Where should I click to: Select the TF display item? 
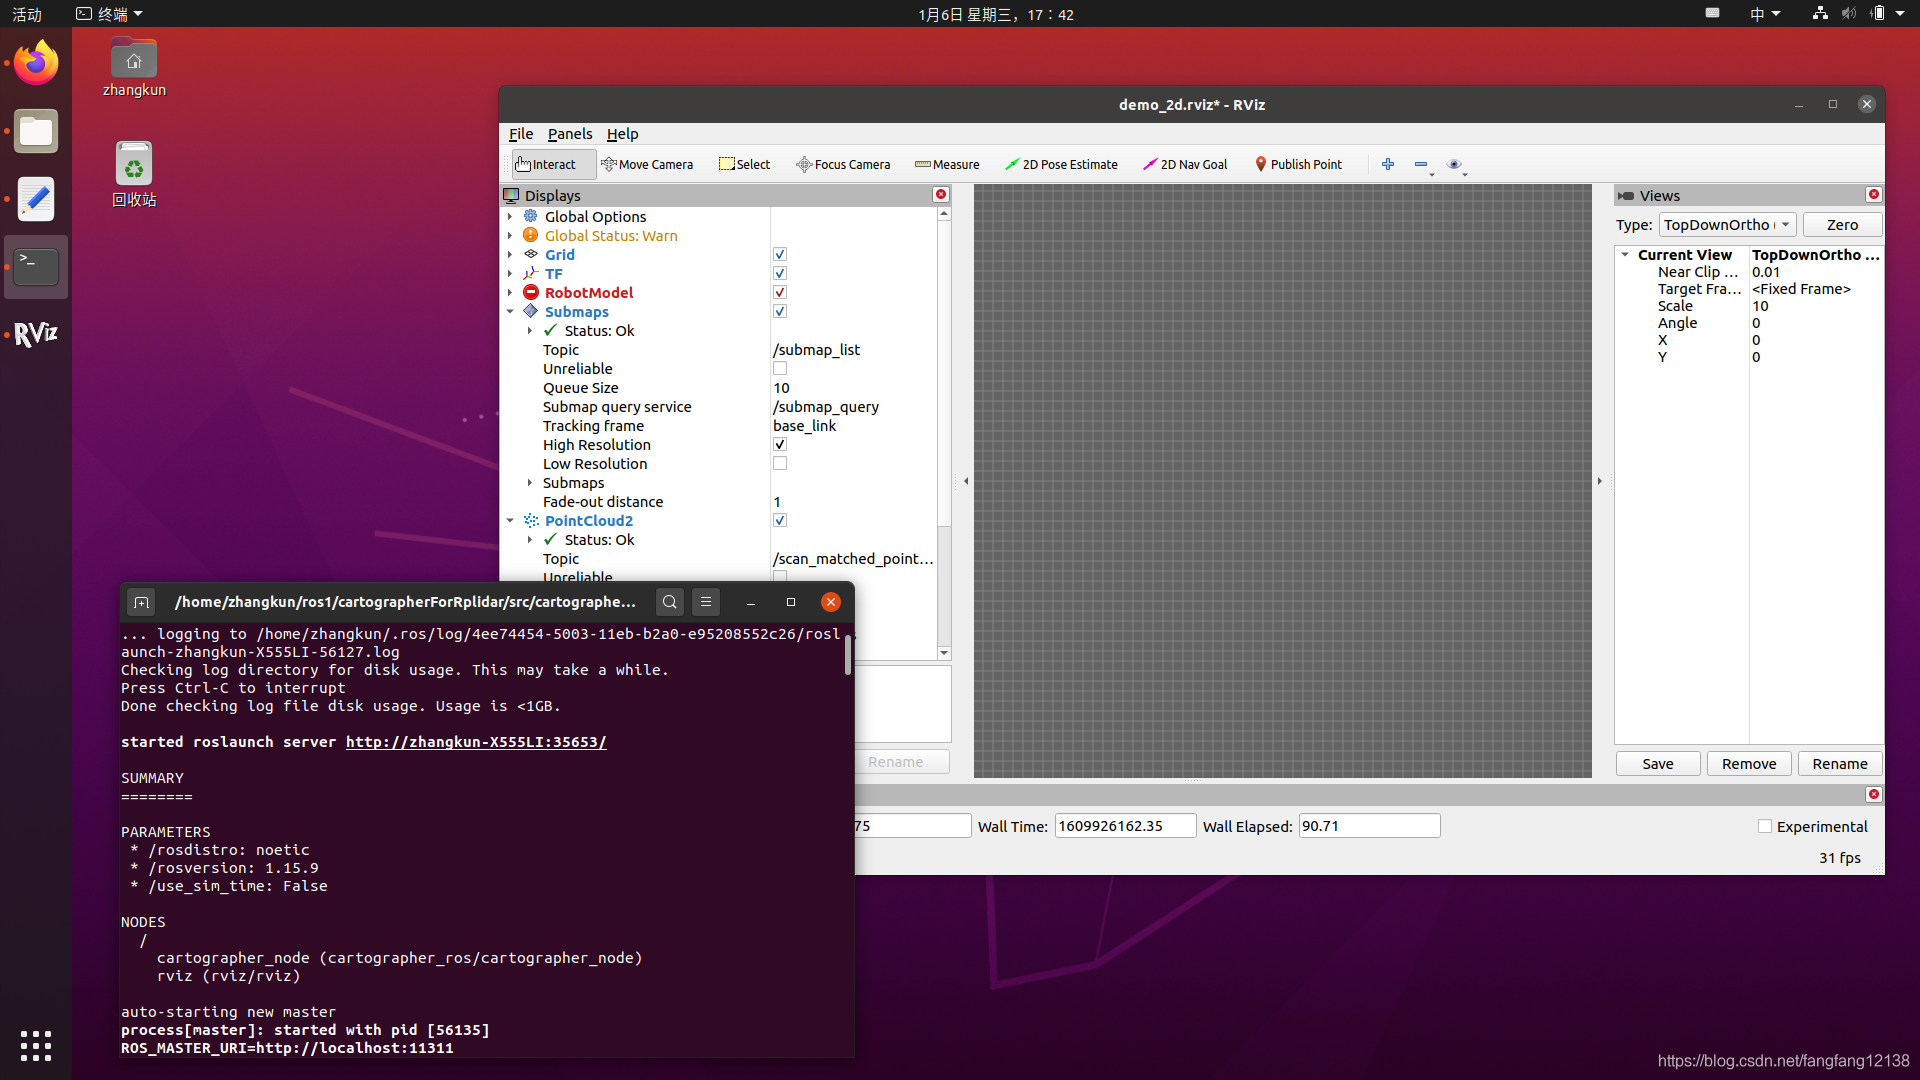(554, 273)
